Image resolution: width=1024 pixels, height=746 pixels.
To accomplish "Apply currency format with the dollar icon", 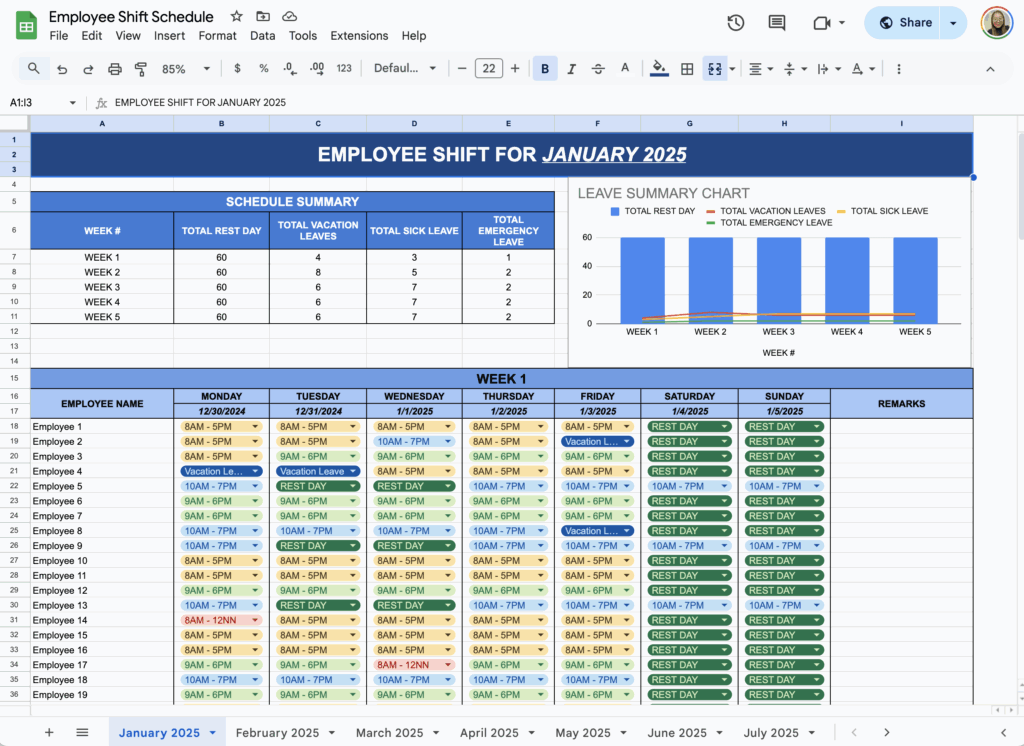I will tap(237, 68).
